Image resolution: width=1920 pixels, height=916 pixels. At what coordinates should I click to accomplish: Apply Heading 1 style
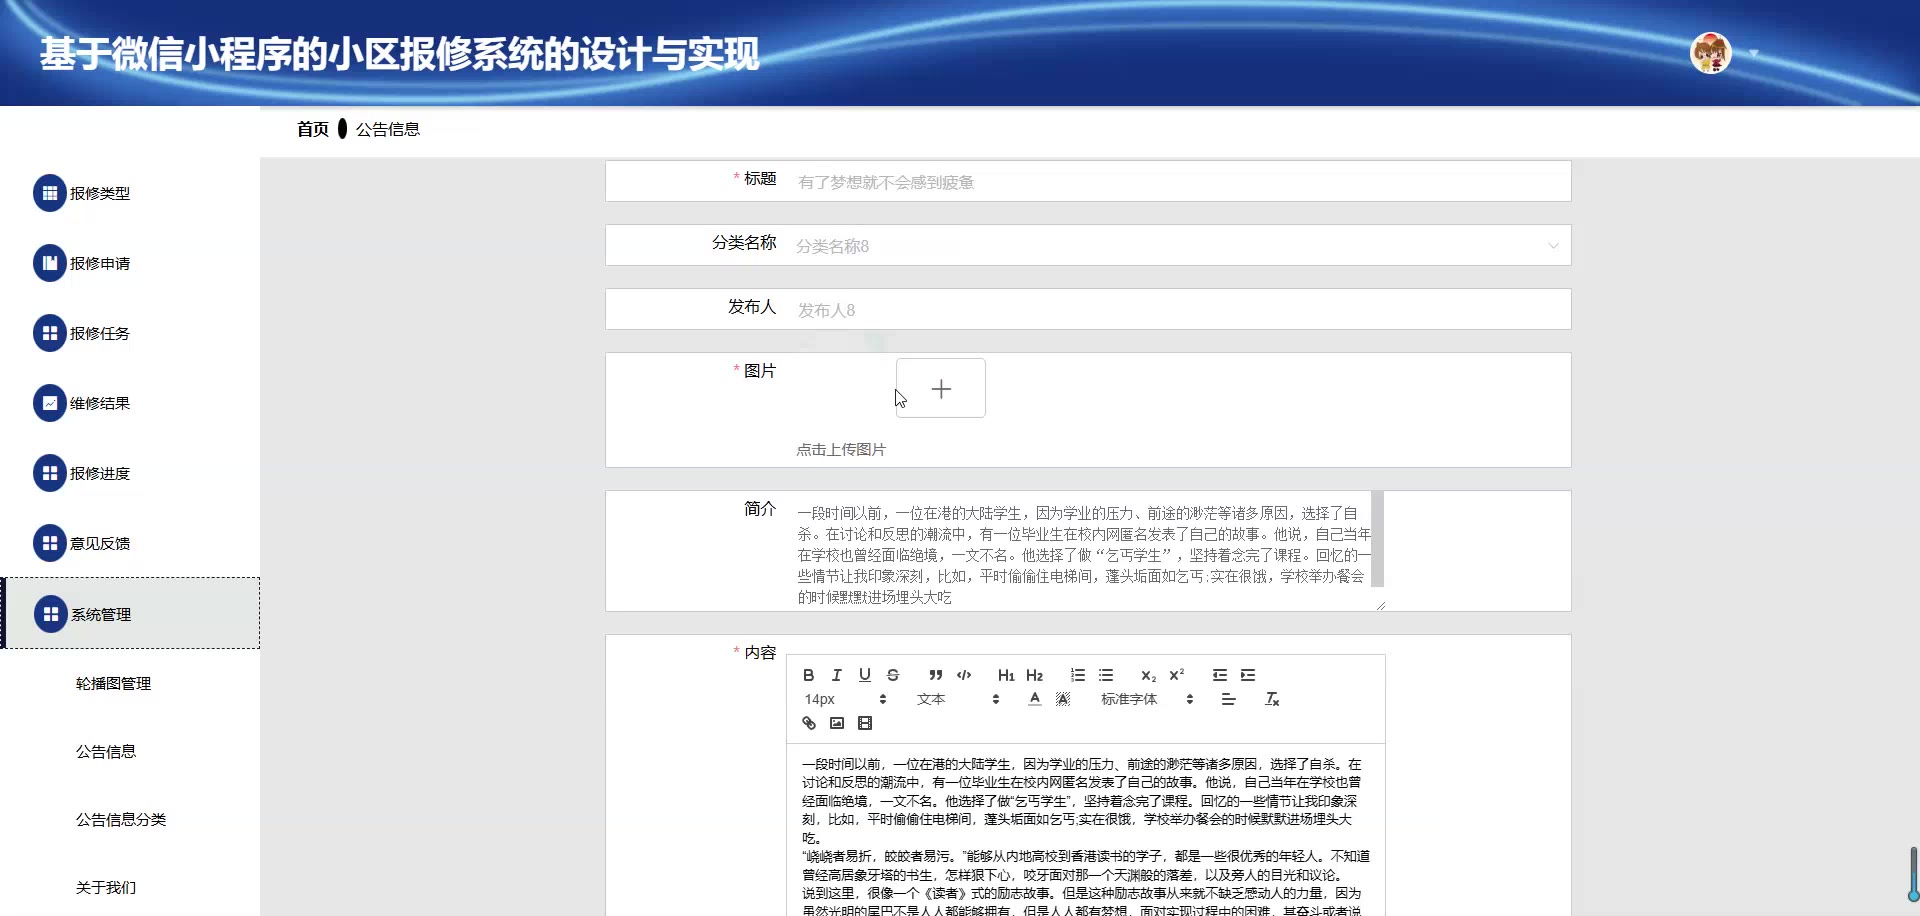tap(1006, 675)
